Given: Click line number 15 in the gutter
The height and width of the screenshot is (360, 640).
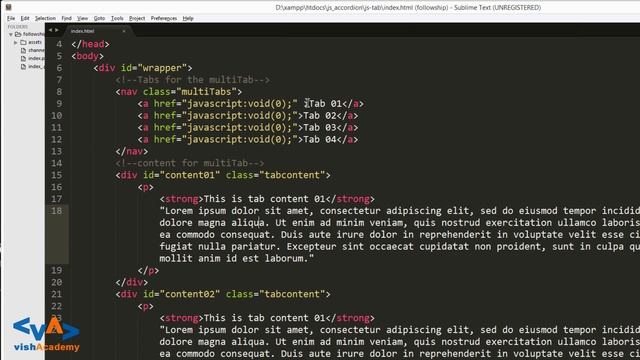Looking at the screenshot, I should click(57, 175).
